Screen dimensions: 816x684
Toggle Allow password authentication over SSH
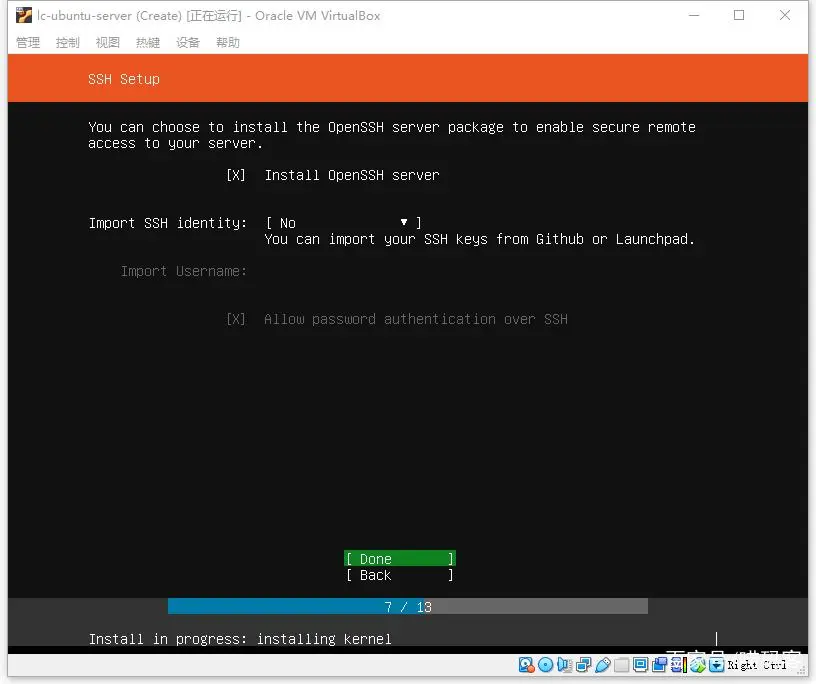pos(236,319)
